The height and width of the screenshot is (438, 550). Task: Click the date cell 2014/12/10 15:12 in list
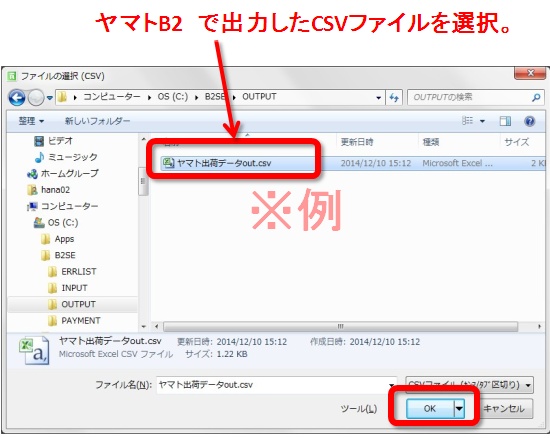tap(376, 163)
